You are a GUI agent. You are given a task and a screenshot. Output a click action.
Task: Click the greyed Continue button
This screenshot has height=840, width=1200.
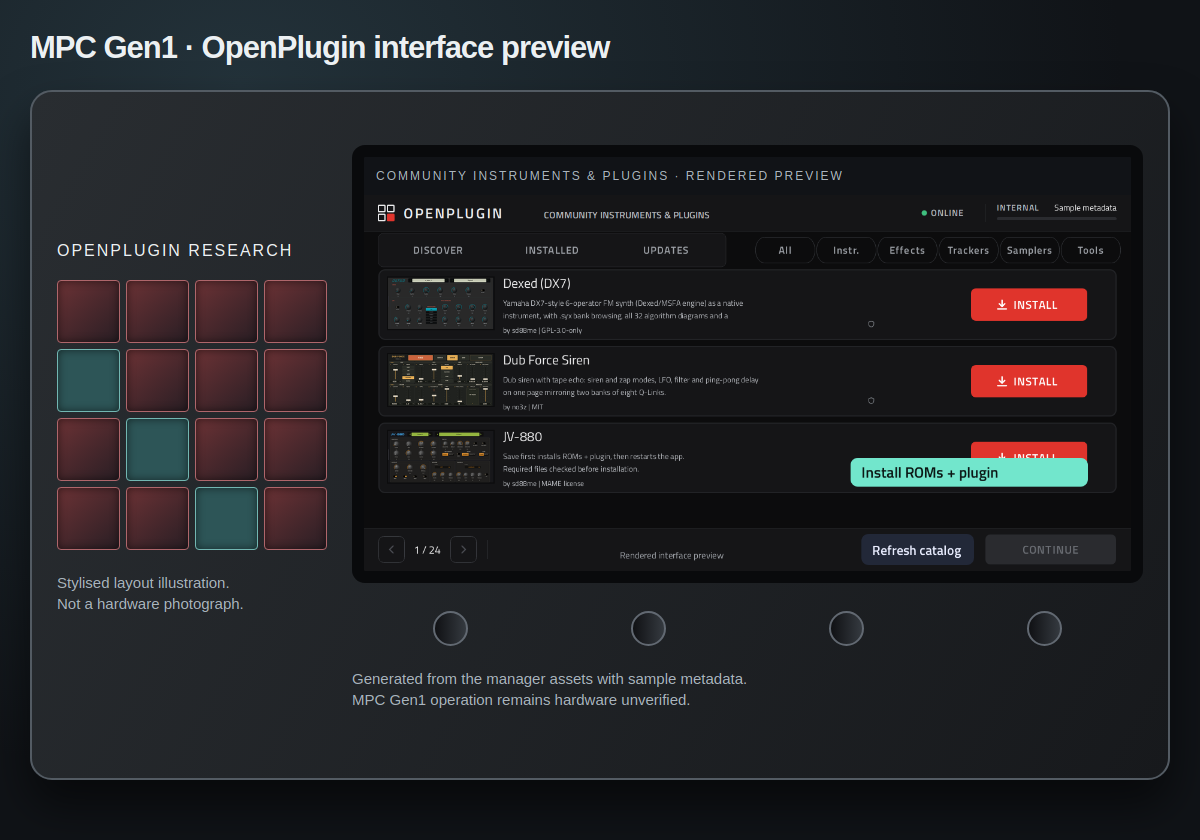1050,550
